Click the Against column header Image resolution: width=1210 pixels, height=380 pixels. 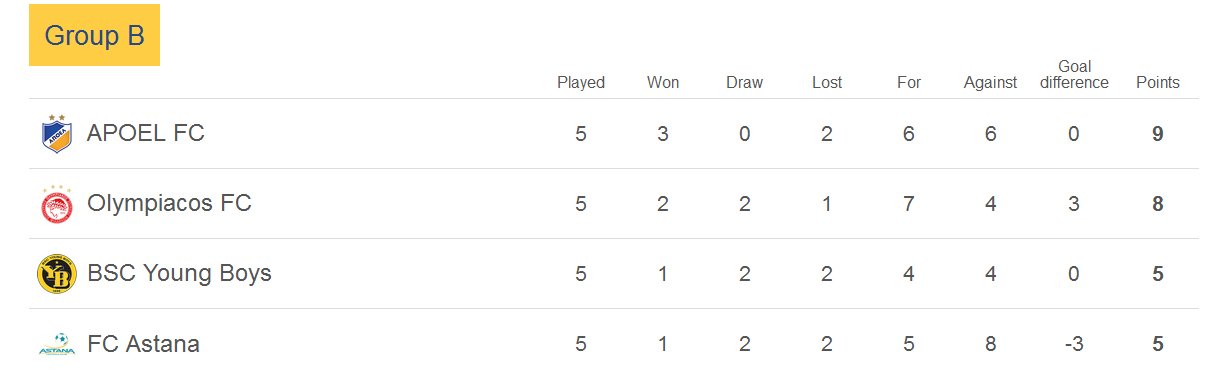(990, 82)
